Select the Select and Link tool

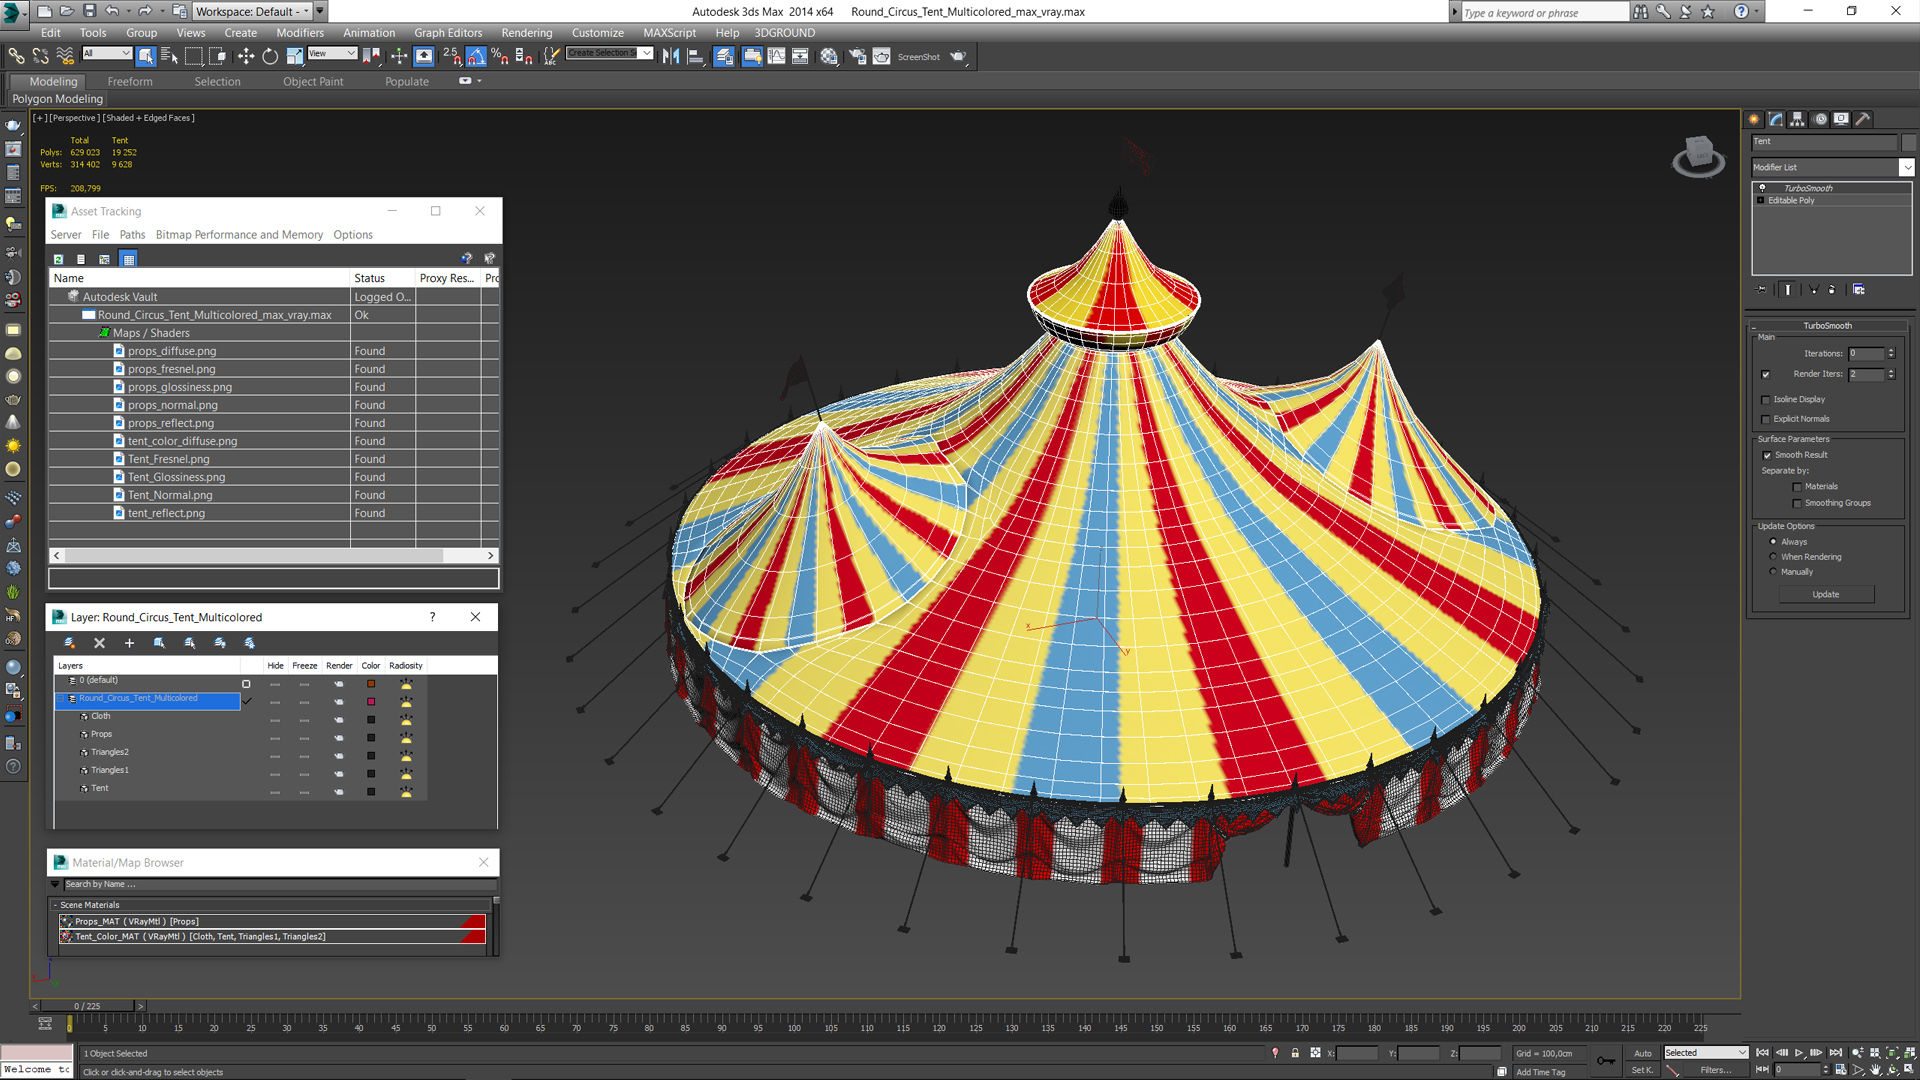click(16, 56)
